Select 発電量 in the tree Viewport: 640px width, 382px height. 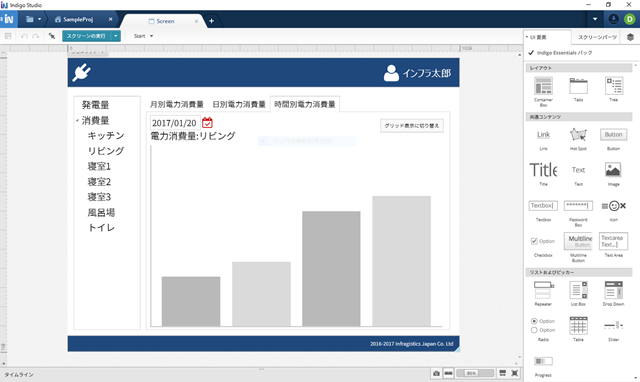[x=96, y=105]
